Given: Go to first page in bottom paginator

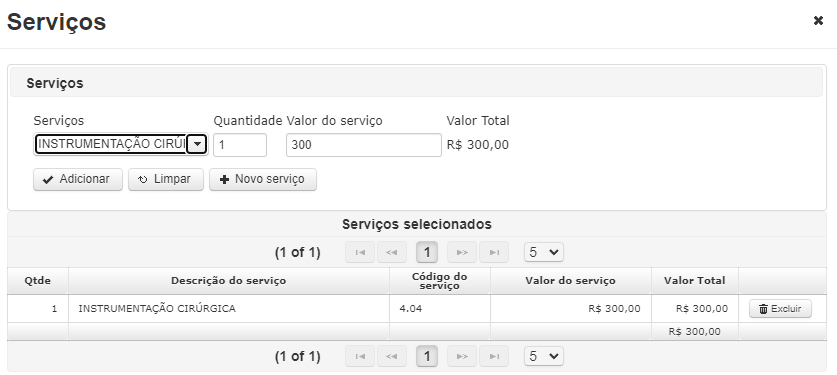Looking at the screenshot, I should [360, 356].
